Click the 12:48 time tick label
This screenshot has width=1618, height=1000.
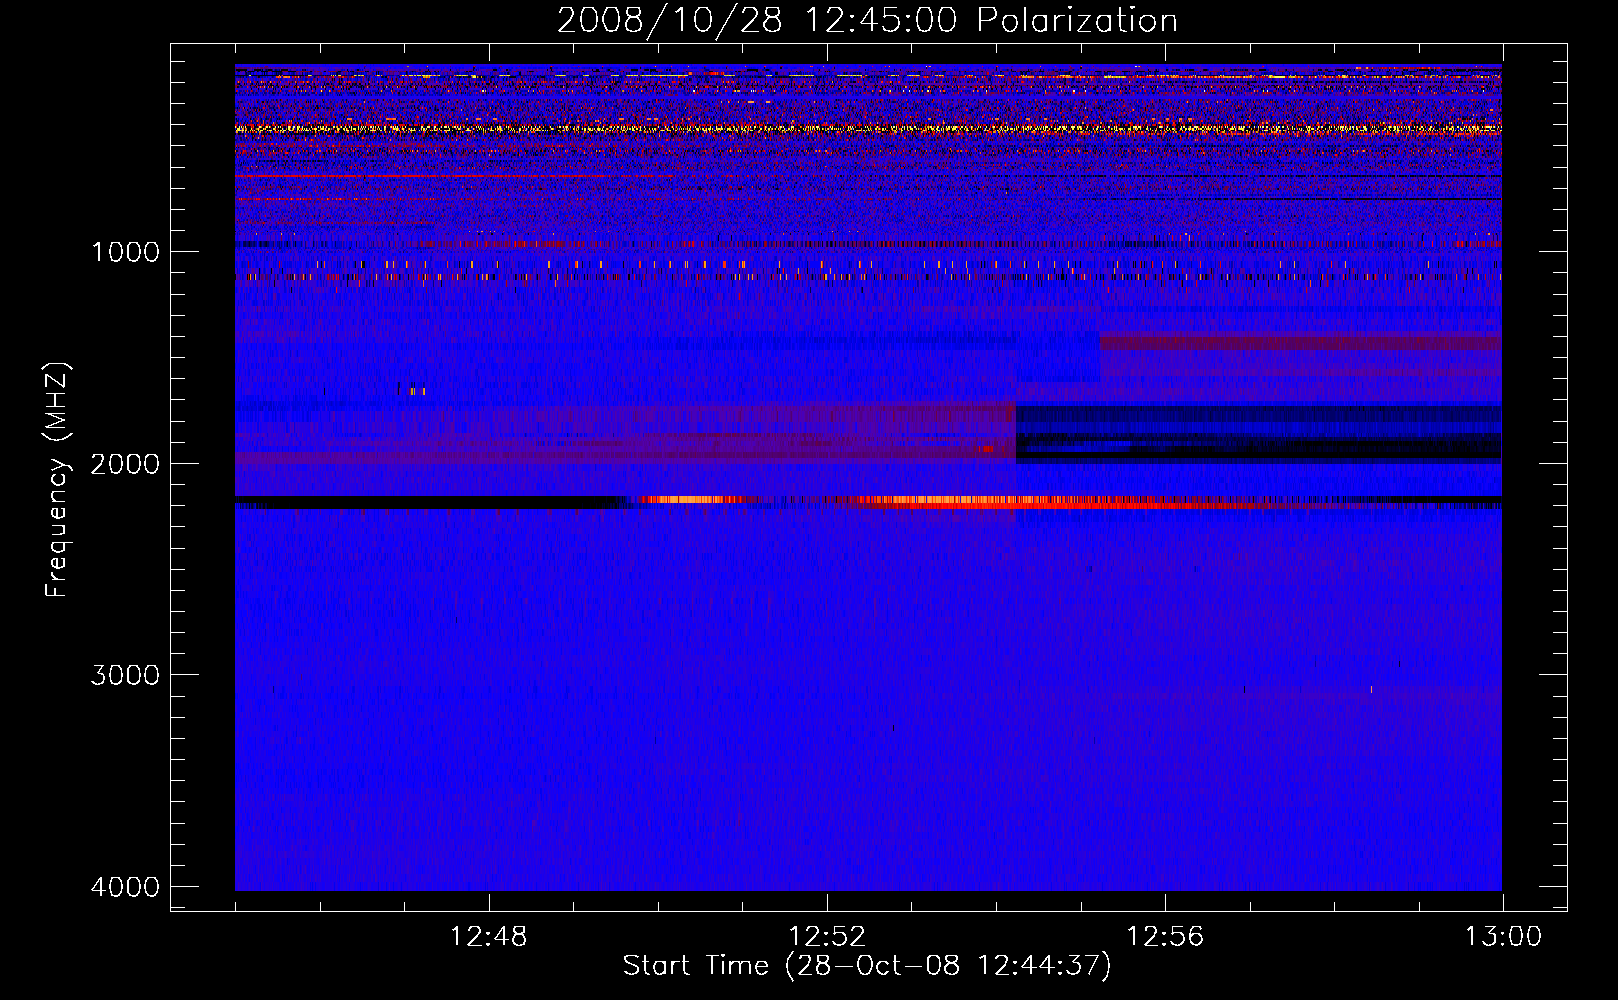tap(489, 937)
